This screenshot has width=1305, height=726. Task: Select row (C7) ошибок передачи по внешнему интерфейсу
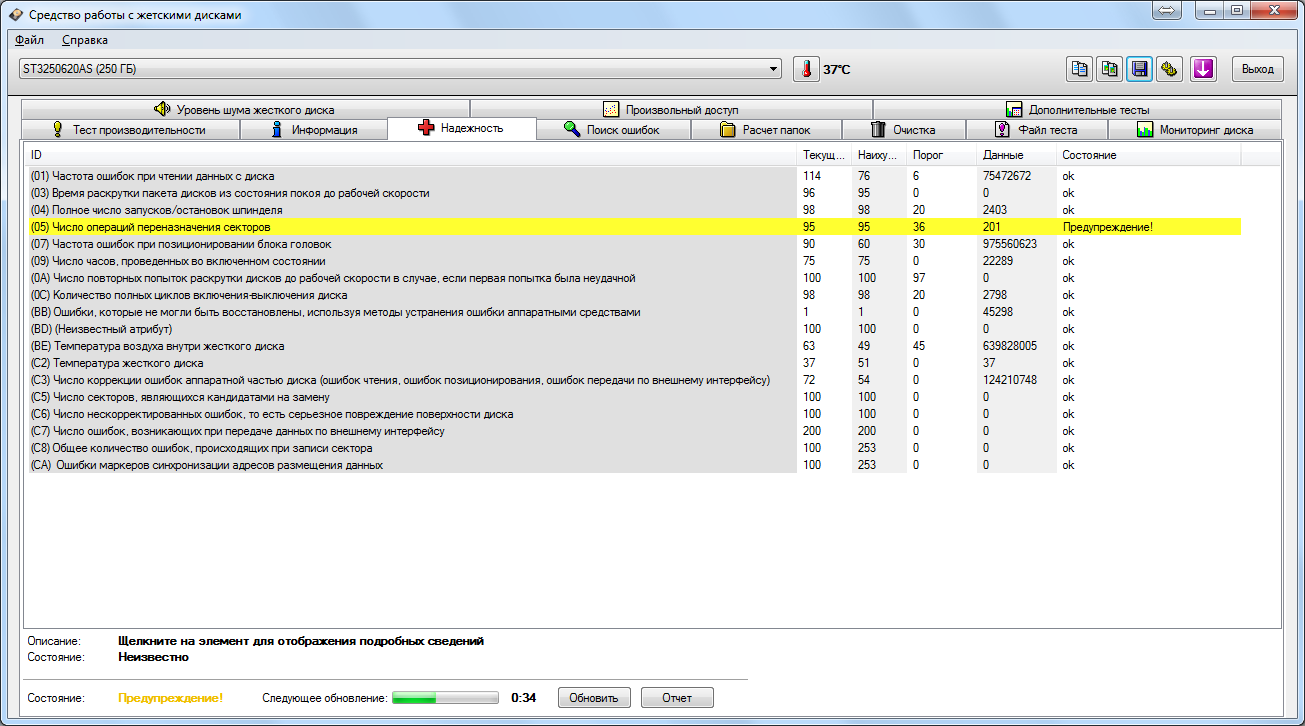(633, 431)
